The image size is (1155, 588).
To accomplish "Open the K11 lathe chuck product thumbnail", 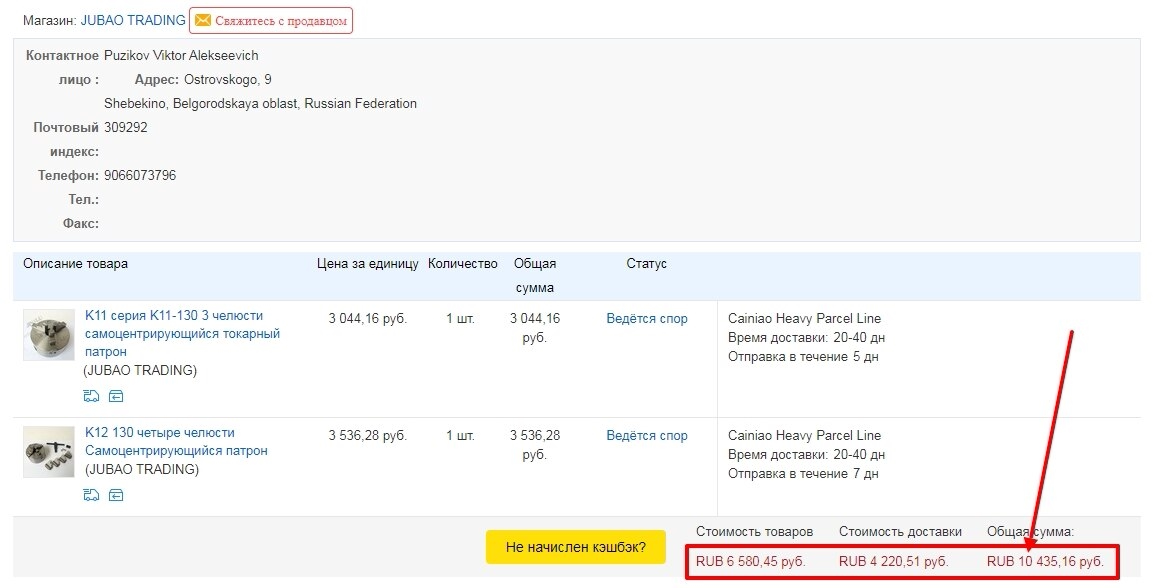I will click(x=49, y=335).
